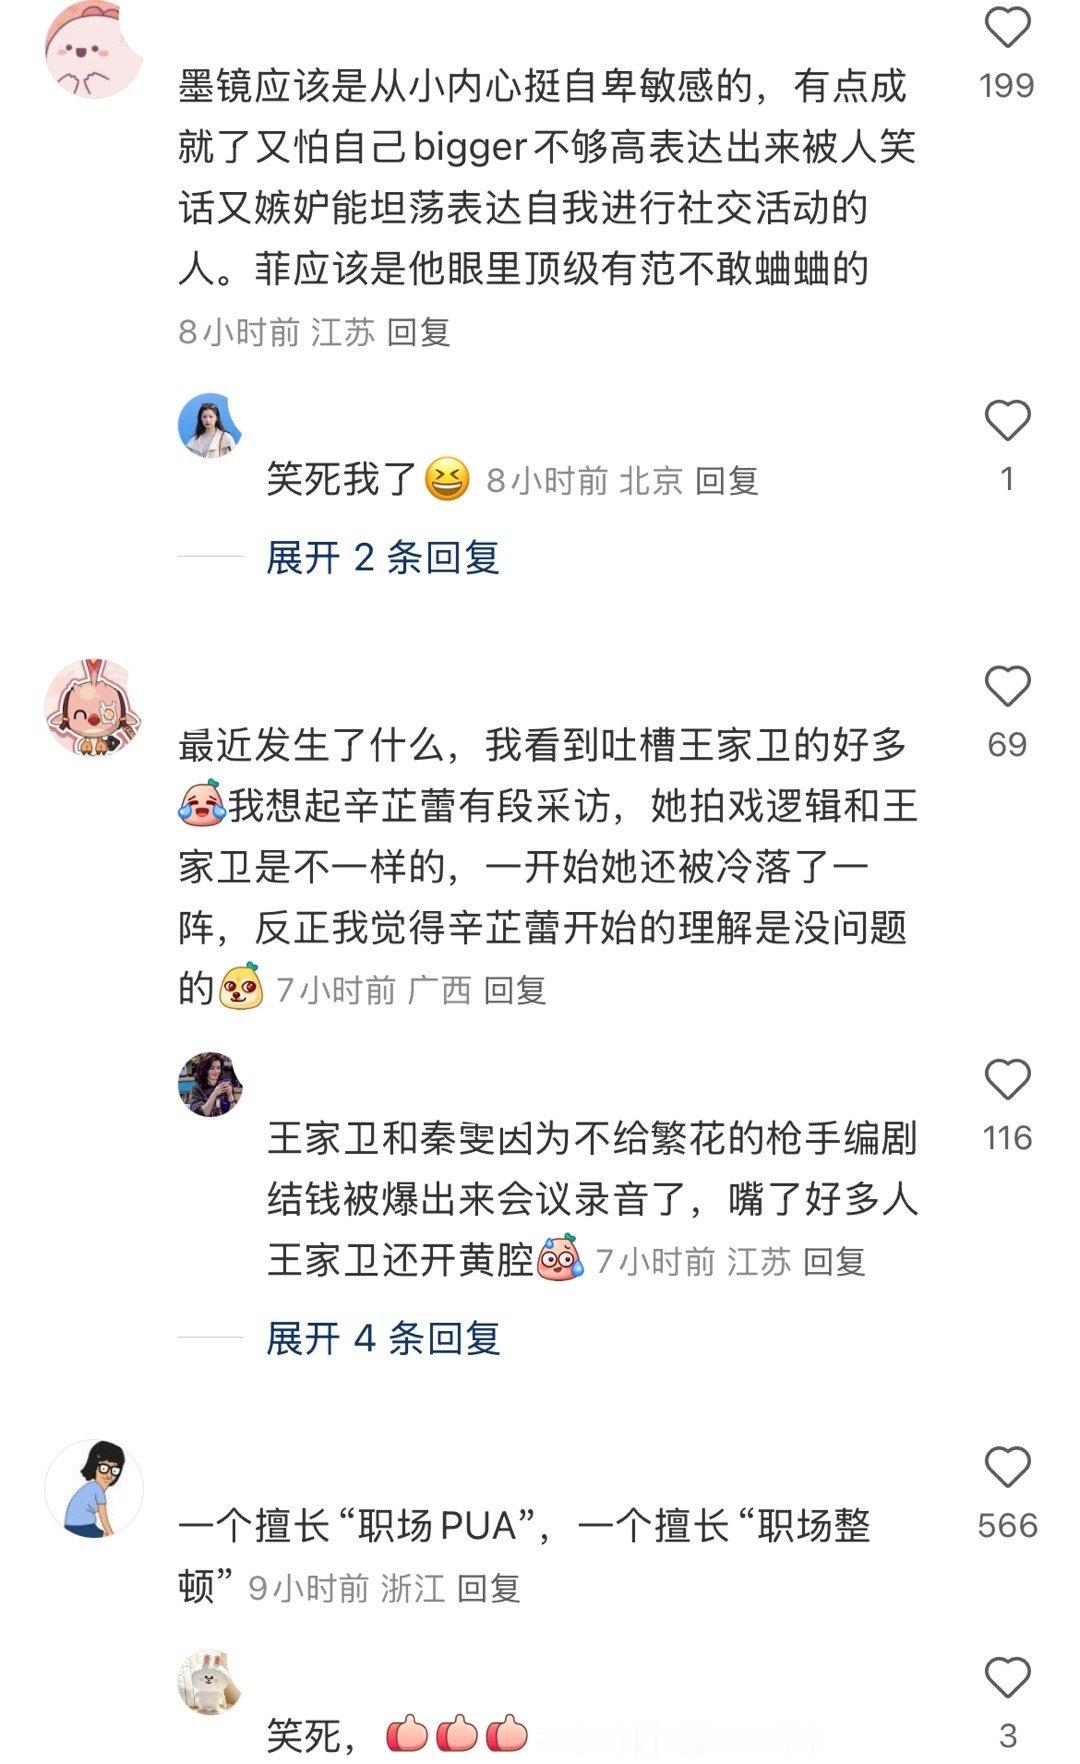
Task: Tap 回复 on the 9小时前 浙江 comment
Action: pyautogui.click(x=489, y=1588)
